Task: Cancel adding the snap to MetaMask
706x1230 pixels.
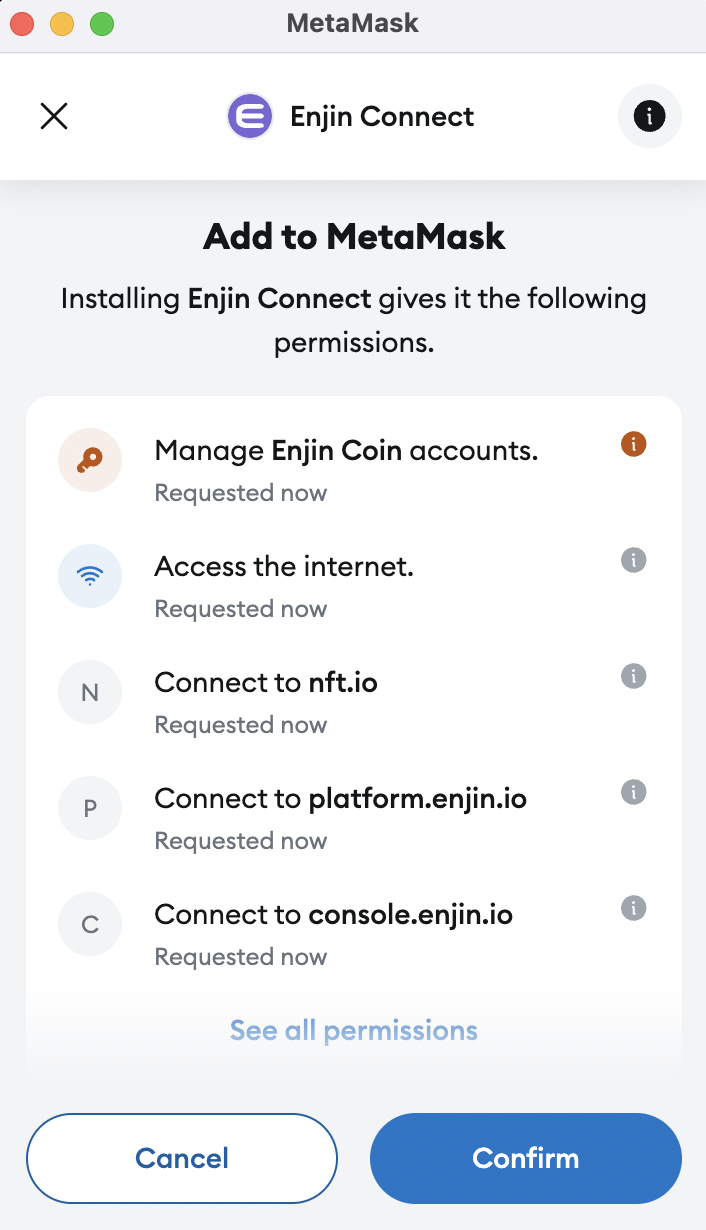Action: [x=182, y=1158]
